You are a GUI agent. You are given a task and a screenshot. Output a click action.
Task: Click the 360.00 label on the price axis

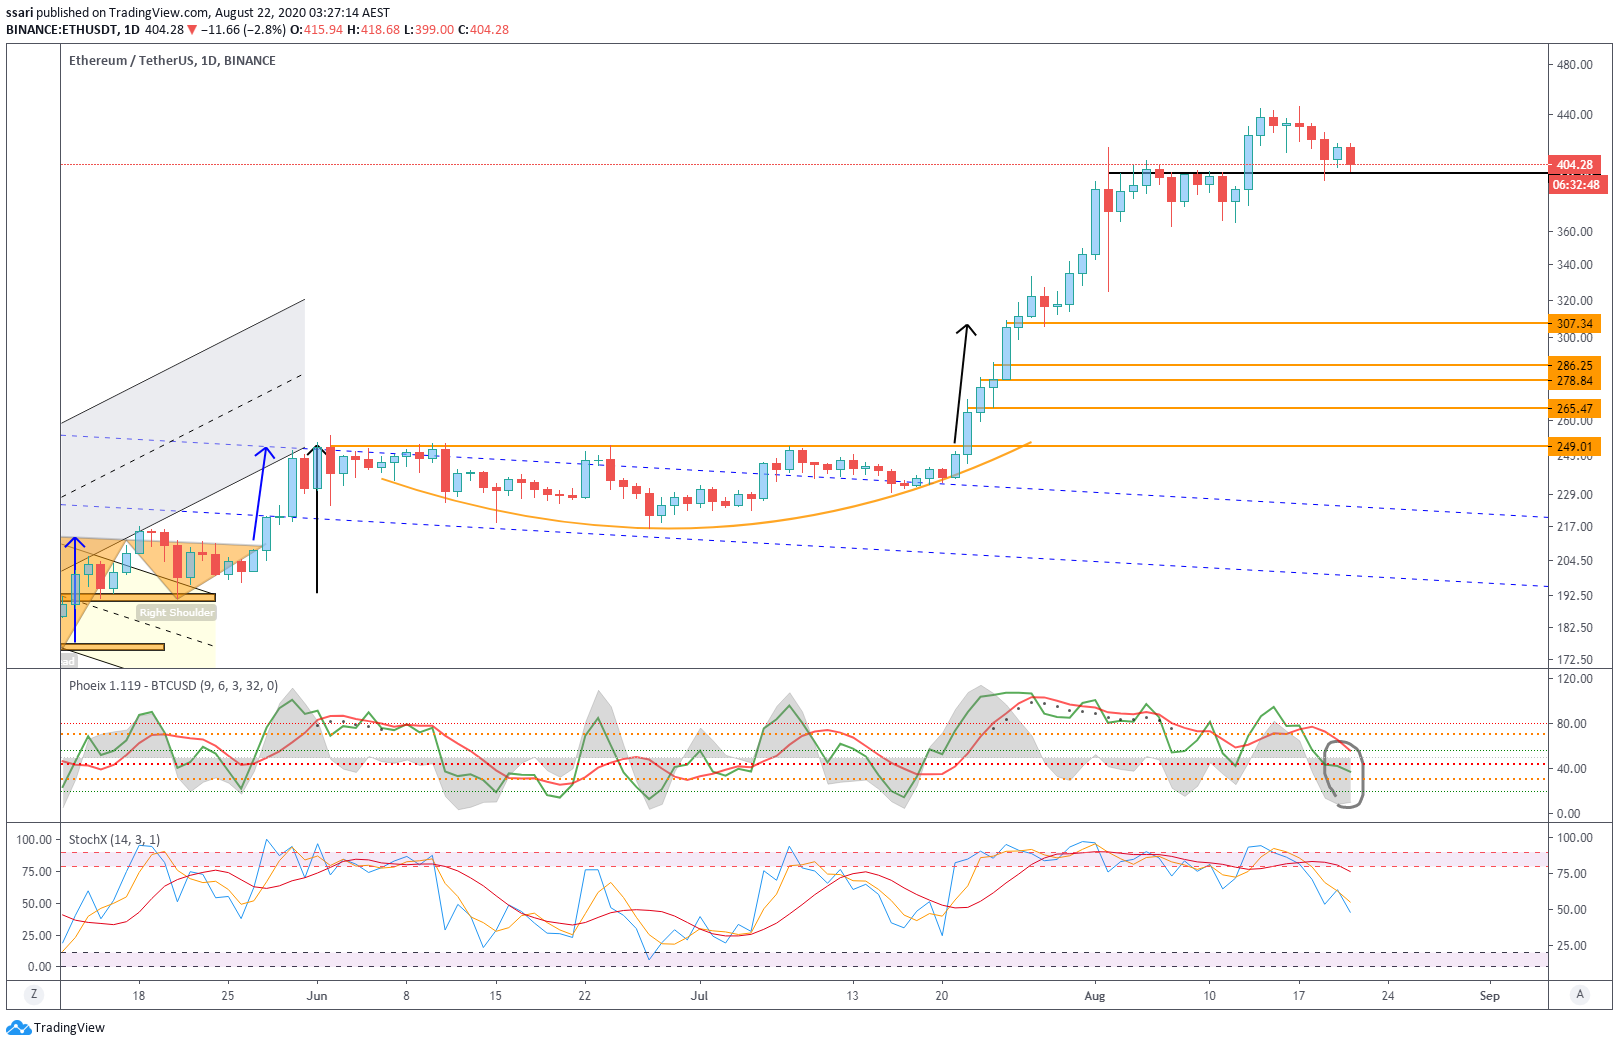click(1575, 232)
